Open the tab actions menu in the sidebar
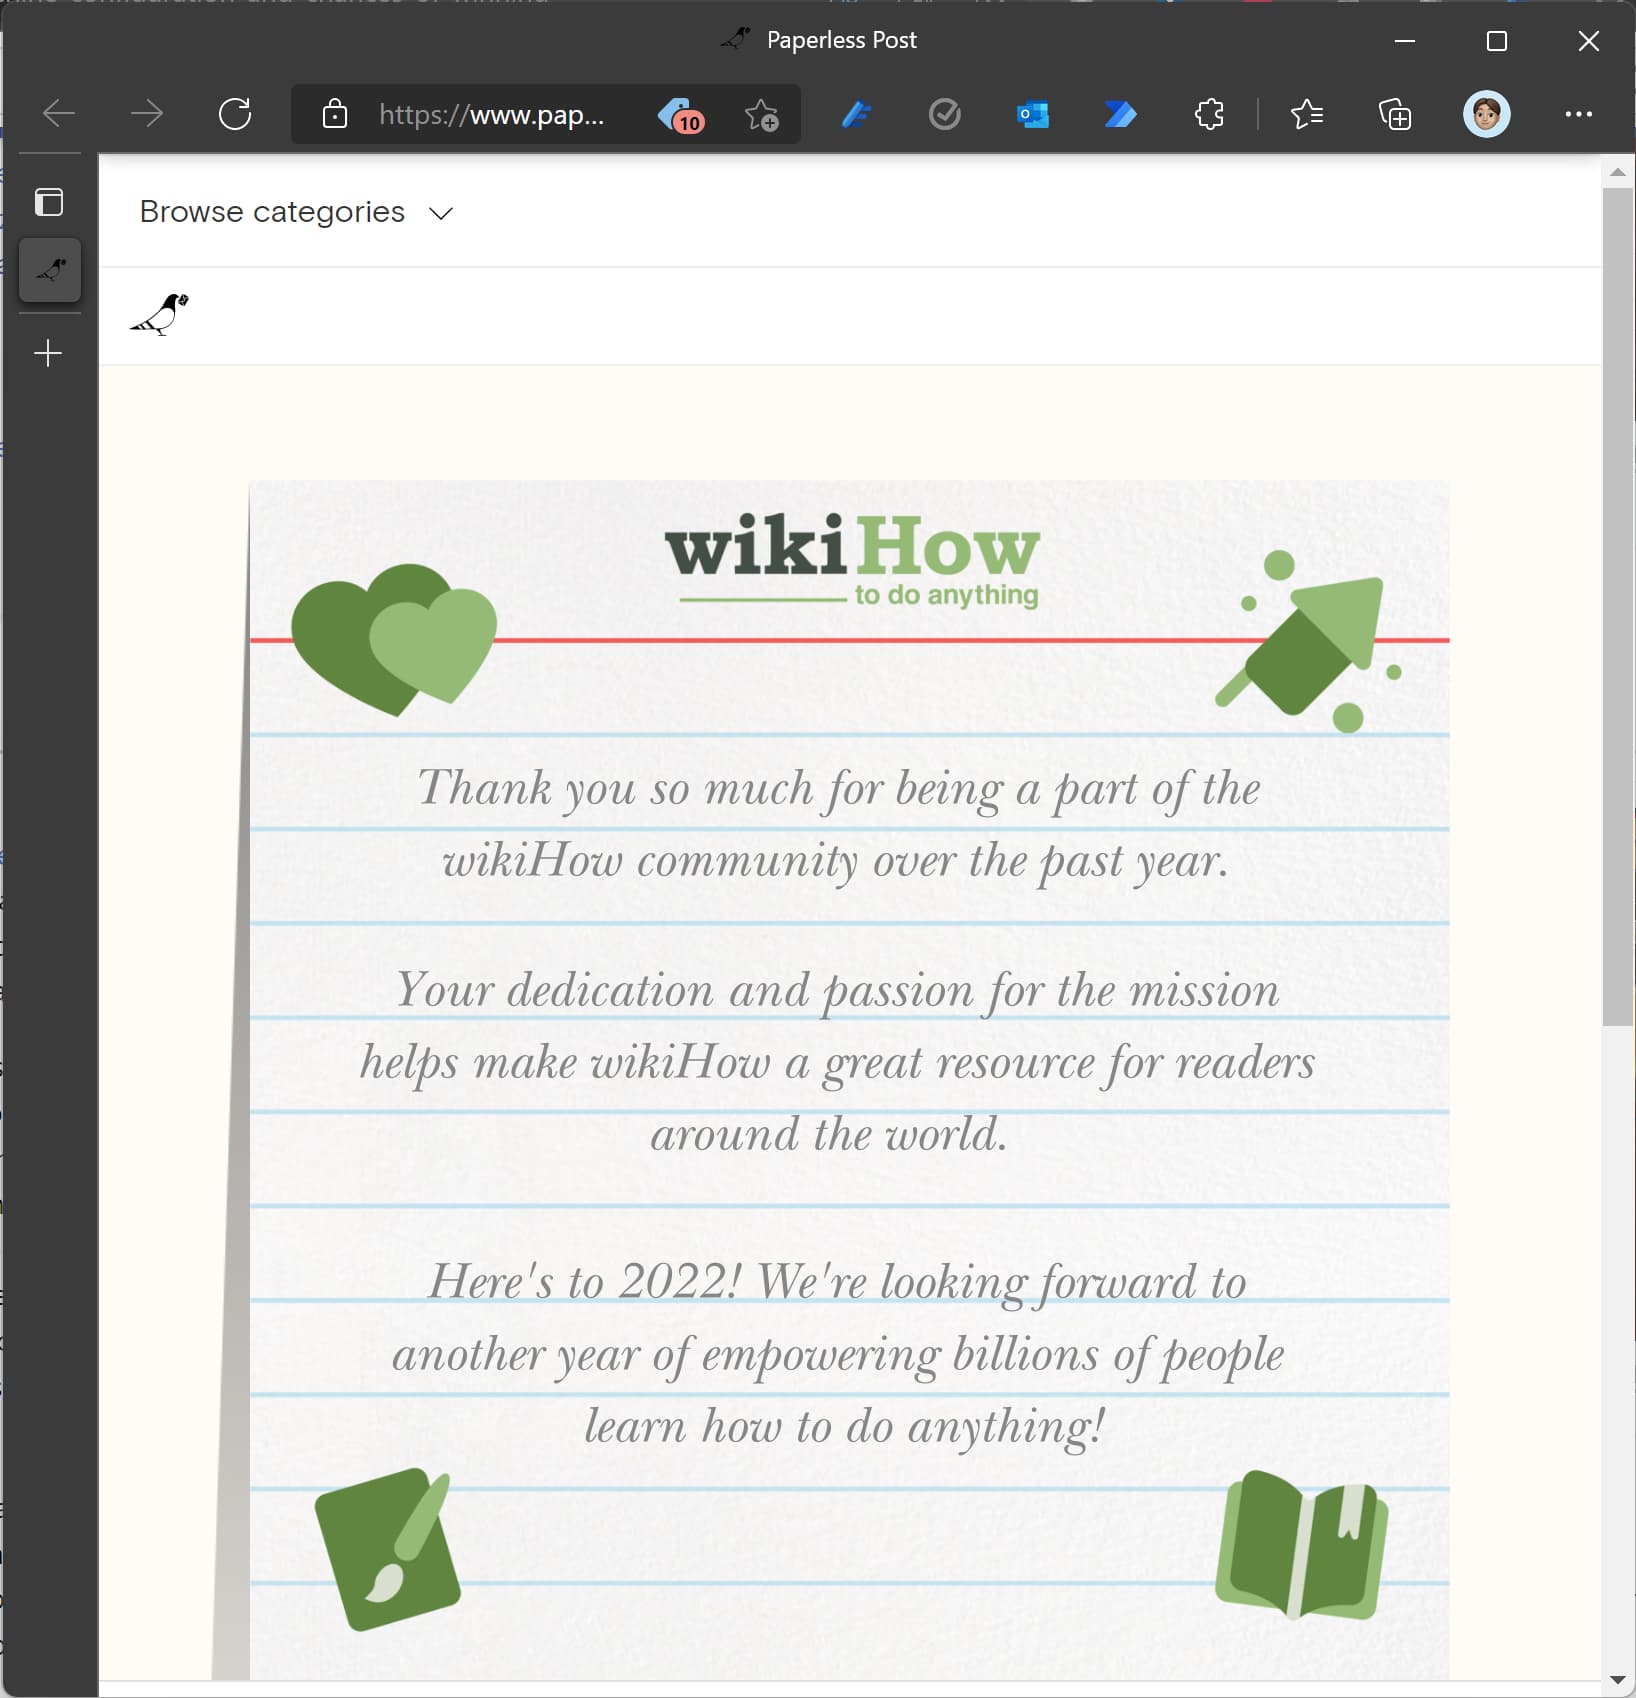1636x1698 pixels. coord(49,202)
